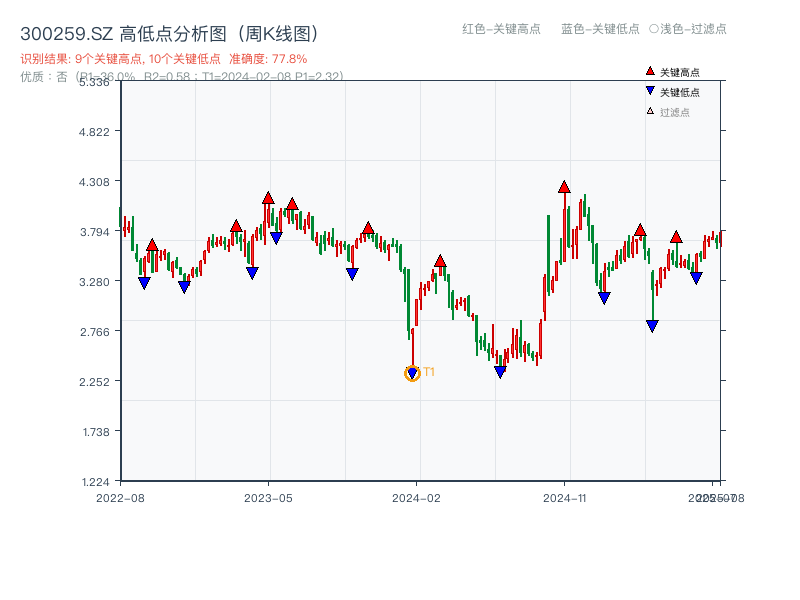Image resolution: width=800 pixels, height=600 pixels.
Task: Click the blue 关键低点 triangle in the legend
Action: (x=650, y=92)
